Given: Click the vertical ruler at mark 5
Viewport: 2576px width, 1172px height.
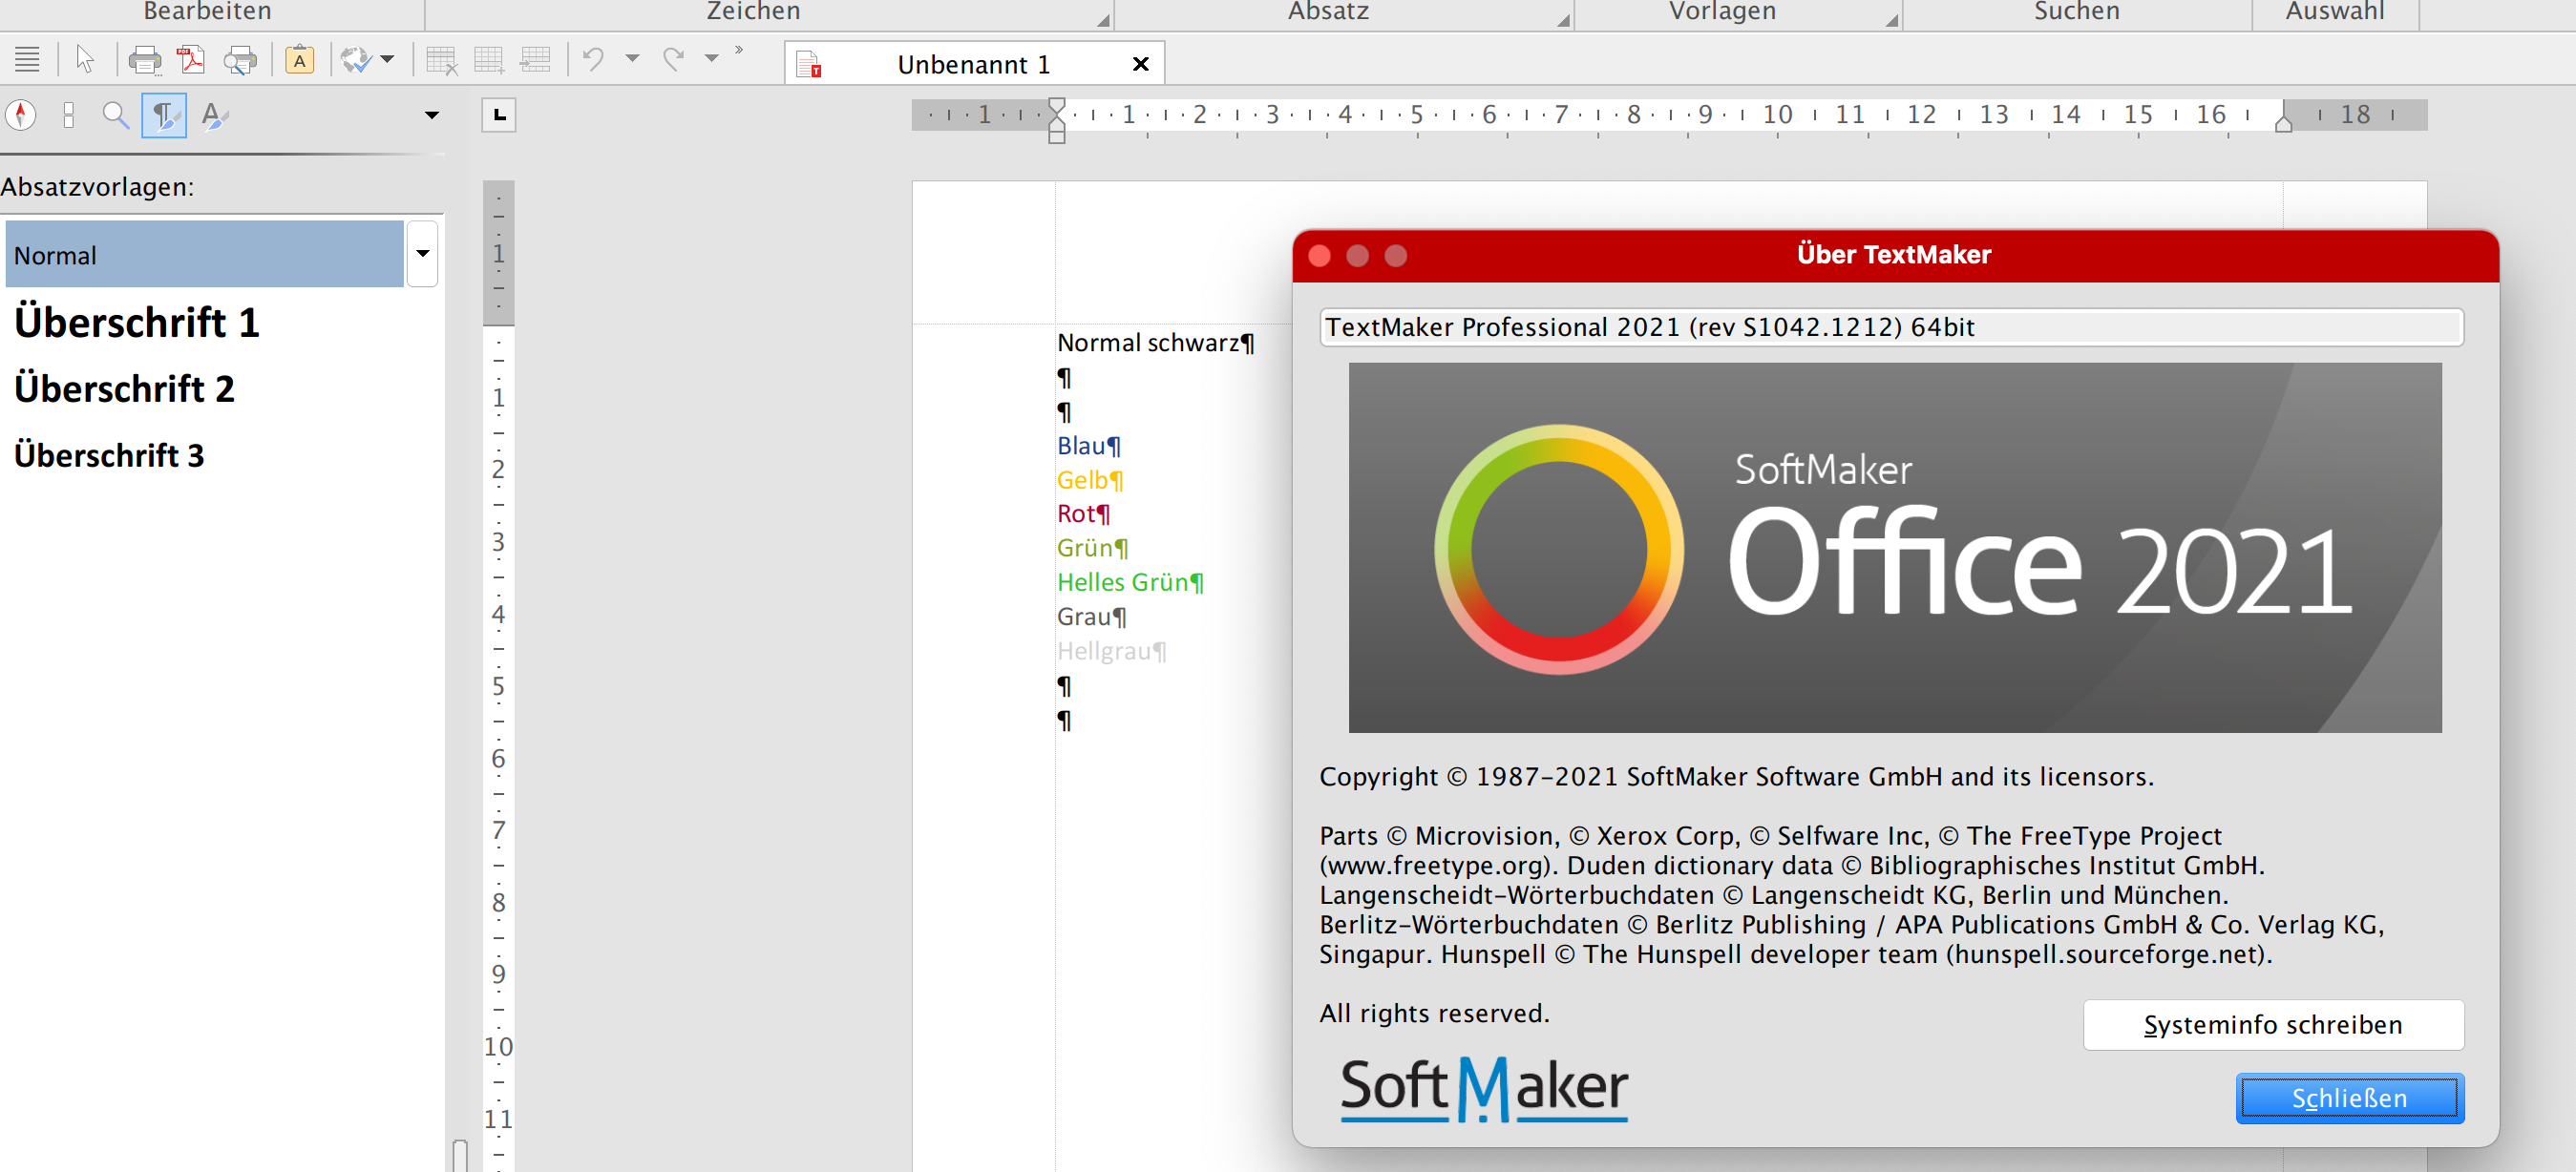Looking at the screenshot, I should [498, 686].
